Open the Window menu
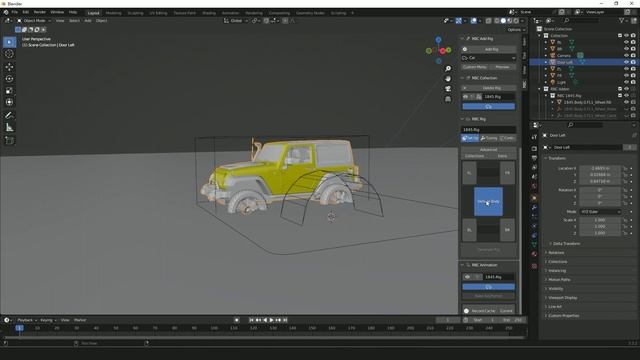This screenshot has width=640, height=360. [x=57, y=13]
